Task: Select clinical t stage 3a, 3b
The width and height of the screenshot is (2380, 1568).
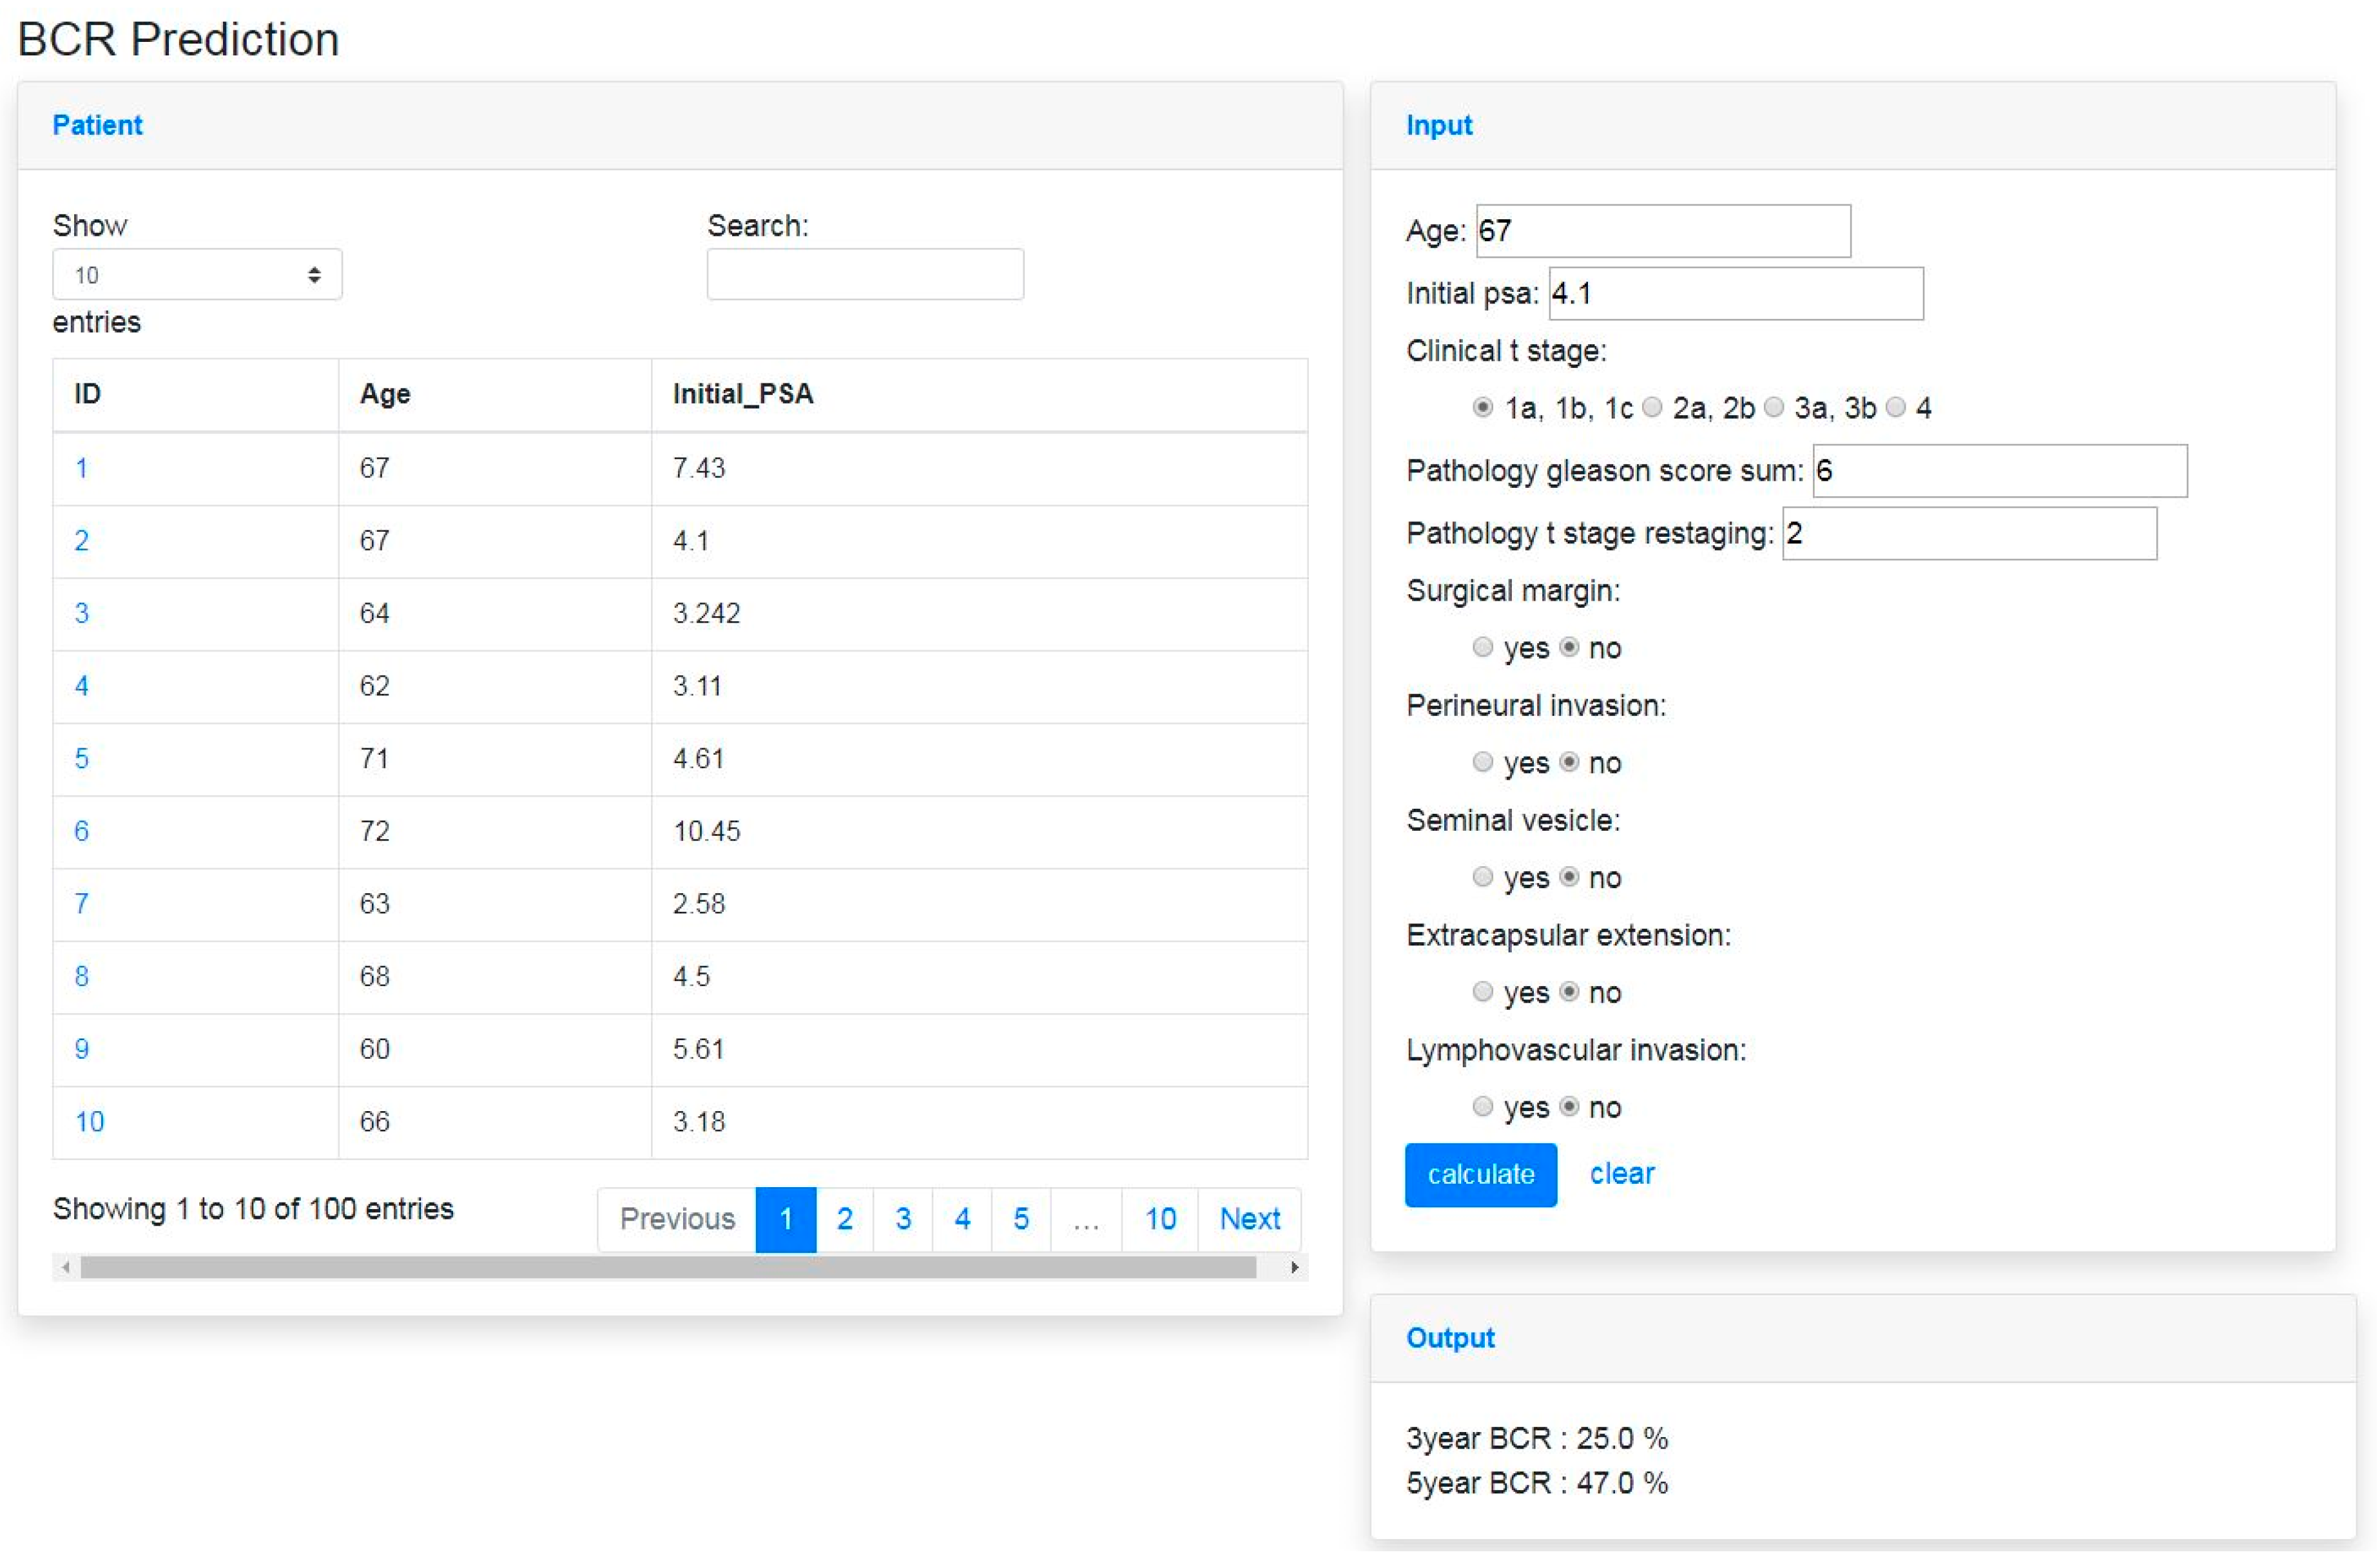Action: tap(1774, 407)
